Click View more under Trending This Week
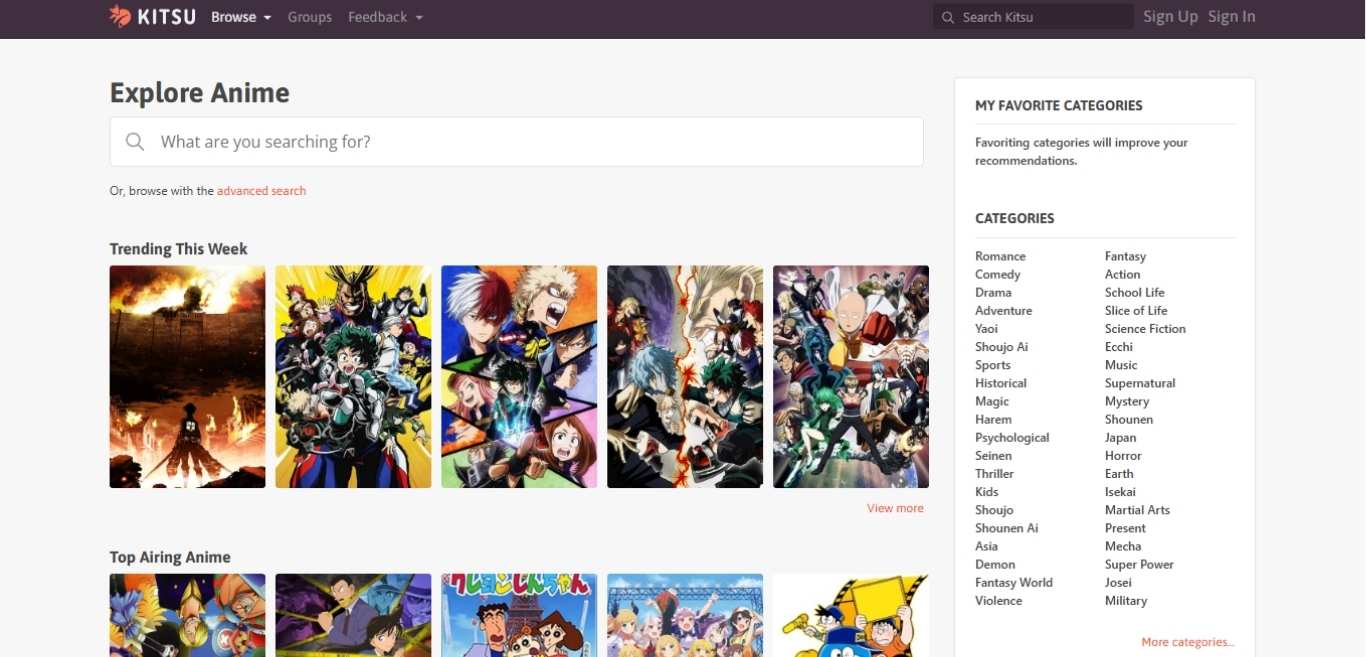The width and height of the screenshot is (1366, 657). coord(894,508)
